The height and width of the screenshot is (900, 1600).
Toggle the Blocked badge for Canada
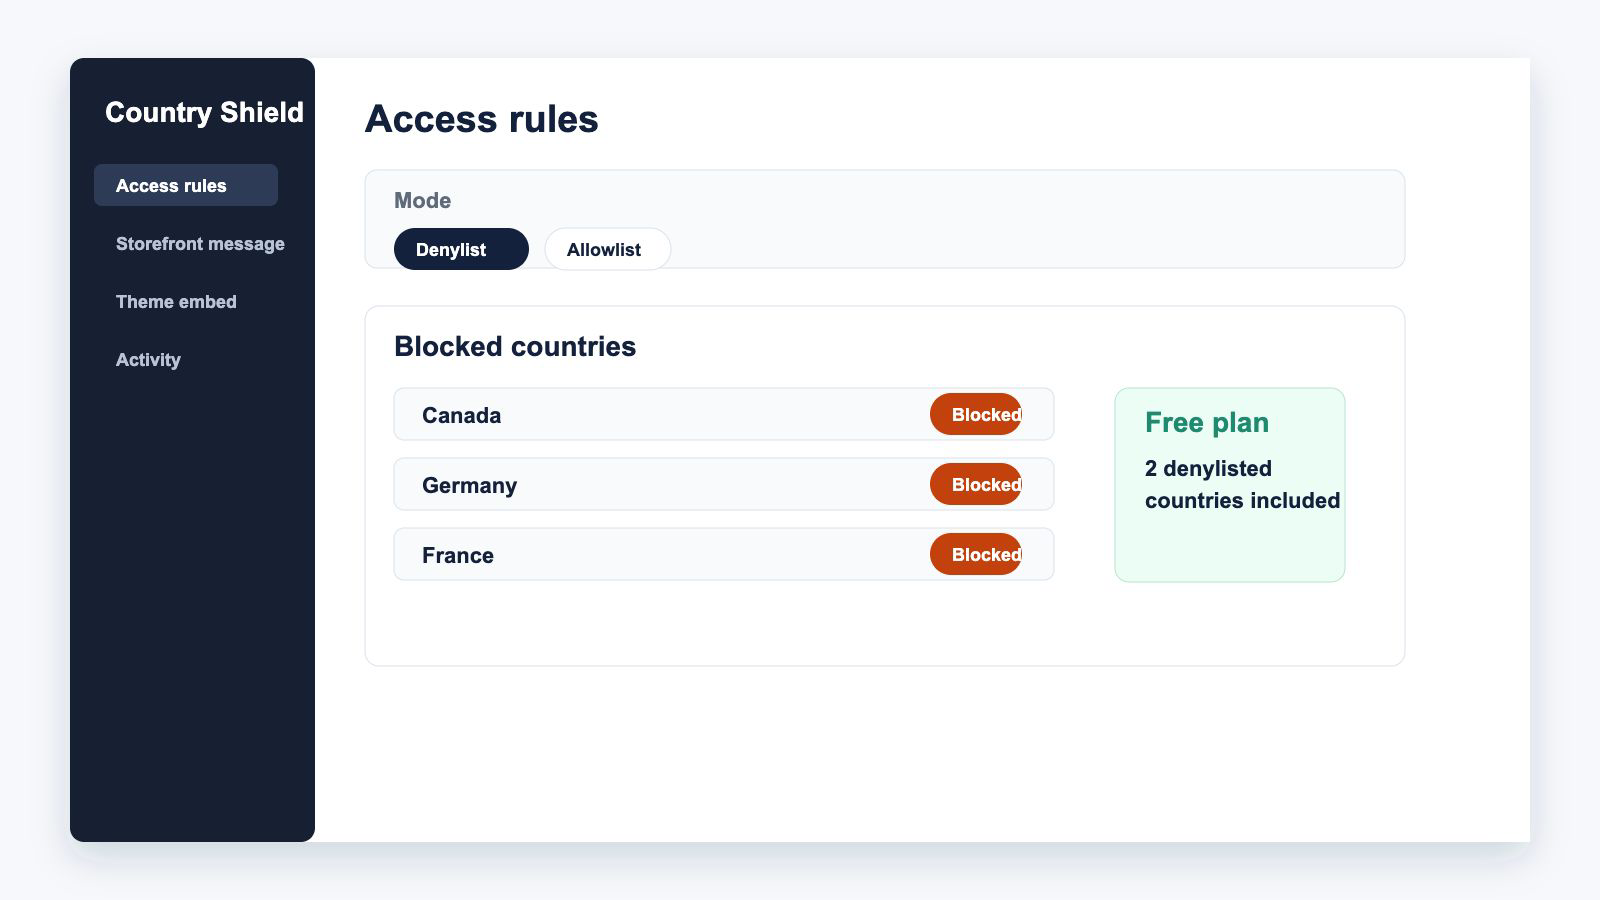pos(976,414)
